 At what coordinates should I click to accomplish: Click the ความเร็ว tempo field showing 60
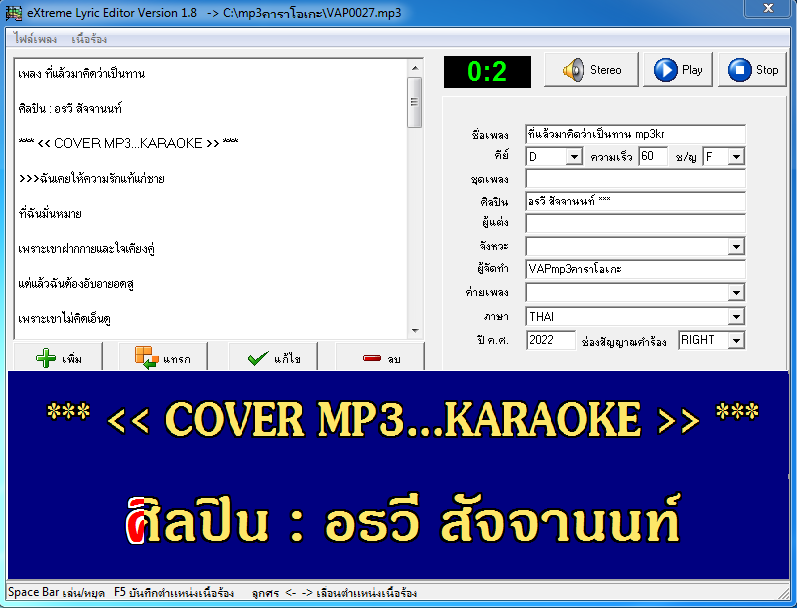coord(653,156)
